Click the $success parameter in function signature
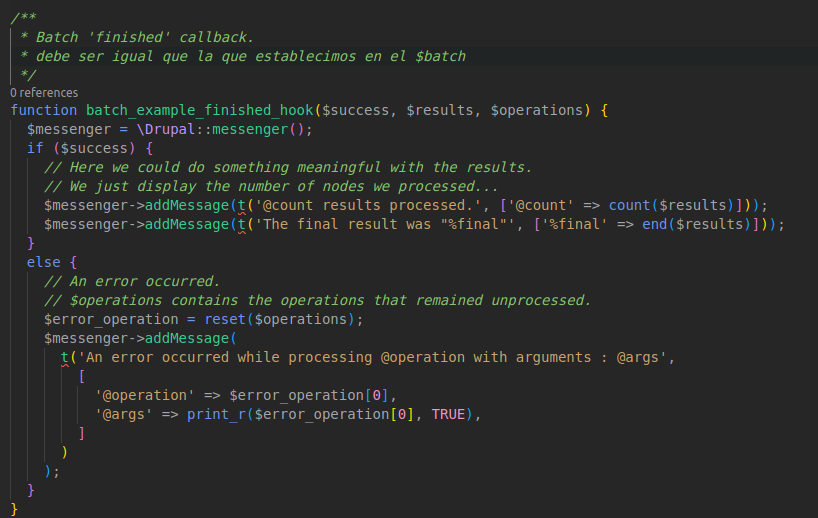 pyautogui.click(x=355, y=110)
